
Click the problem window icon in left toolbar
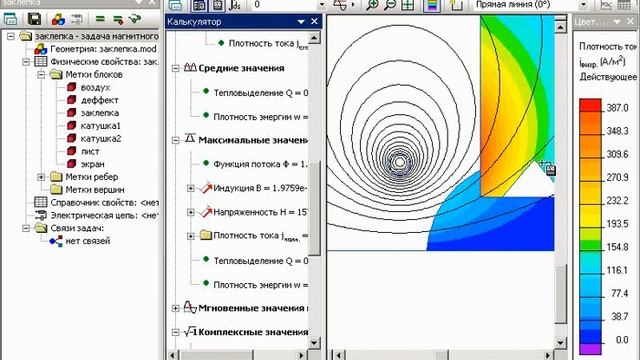coord(10,19)
